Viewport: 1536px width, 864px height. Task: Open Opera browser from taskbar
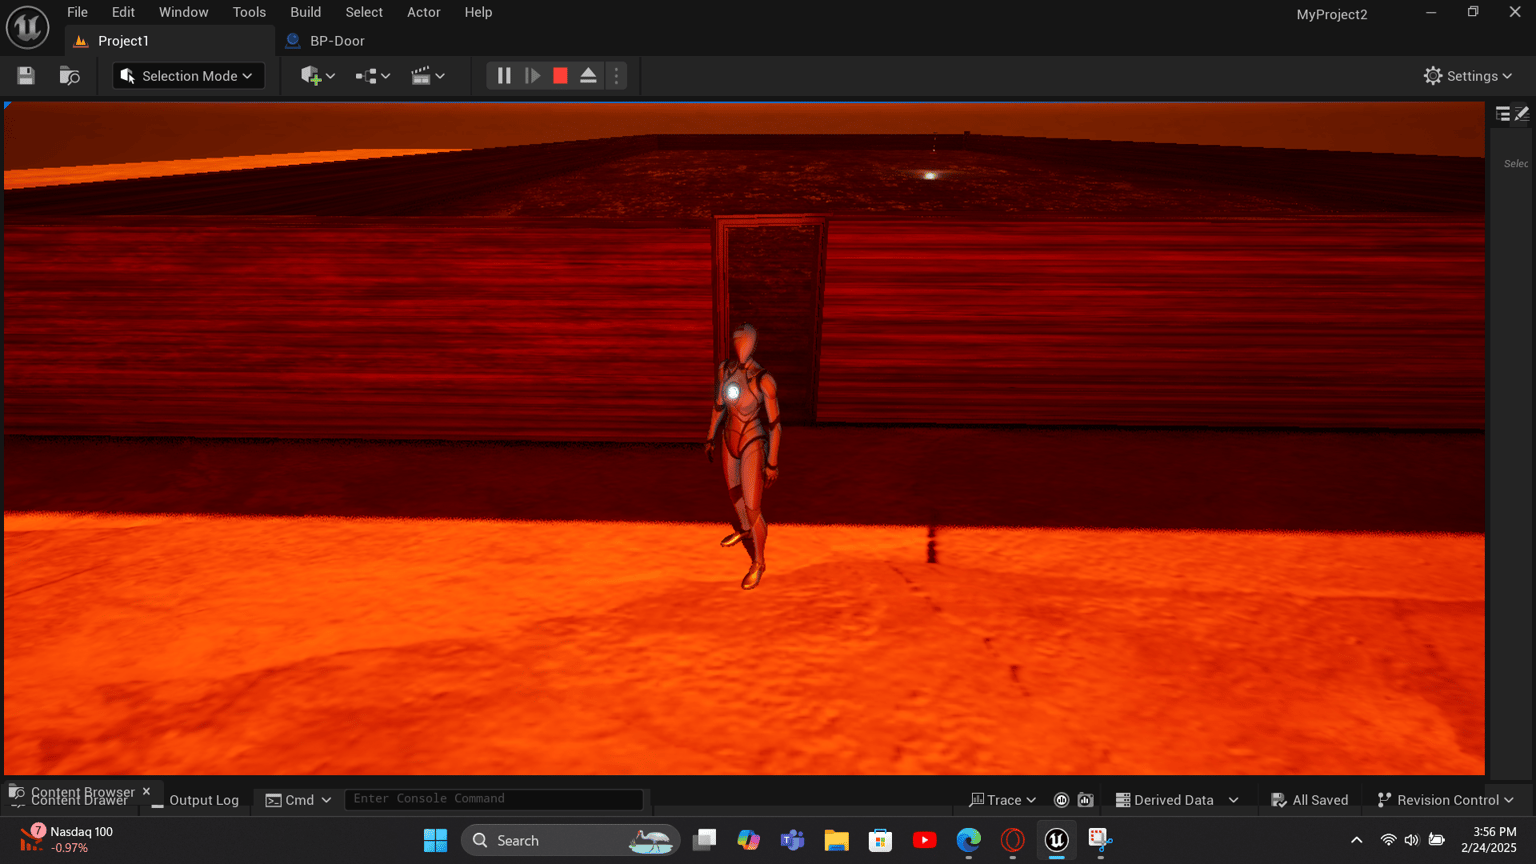pos(1012,840)
